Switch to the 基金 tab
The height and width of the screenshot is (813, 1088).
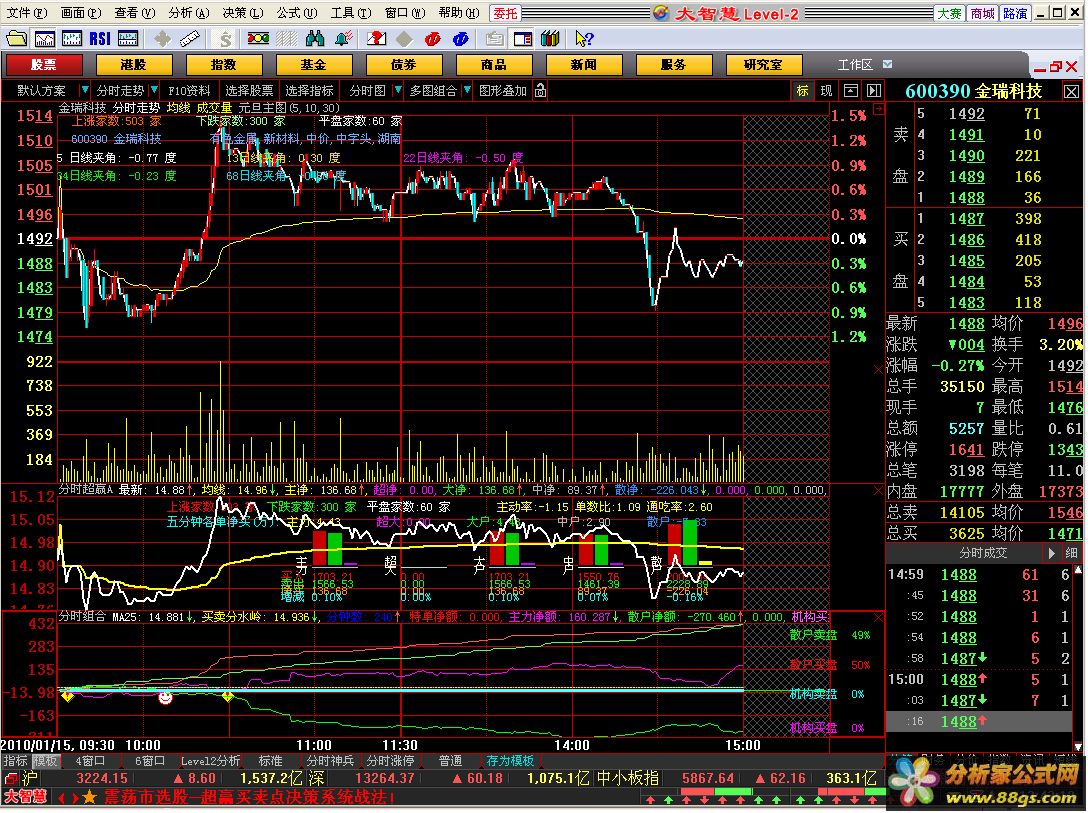(314, 65)
